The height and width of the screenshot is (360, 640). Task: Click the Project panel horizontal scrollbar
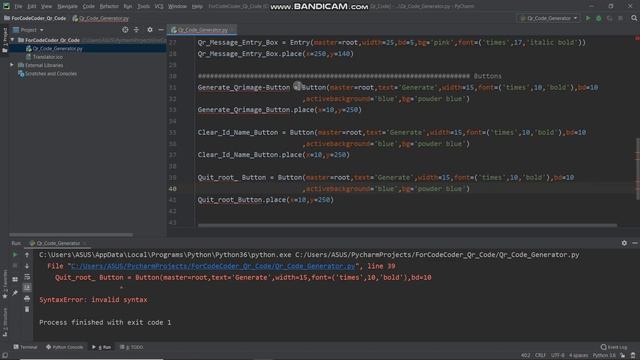pyautogui.click(x=71, y=235)
